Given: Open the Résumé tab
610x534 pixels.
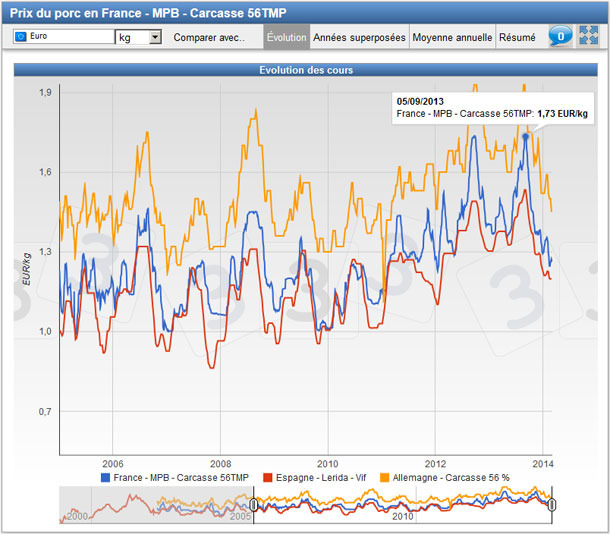Looking at the screenshot, I should click(x=517, y=37).
